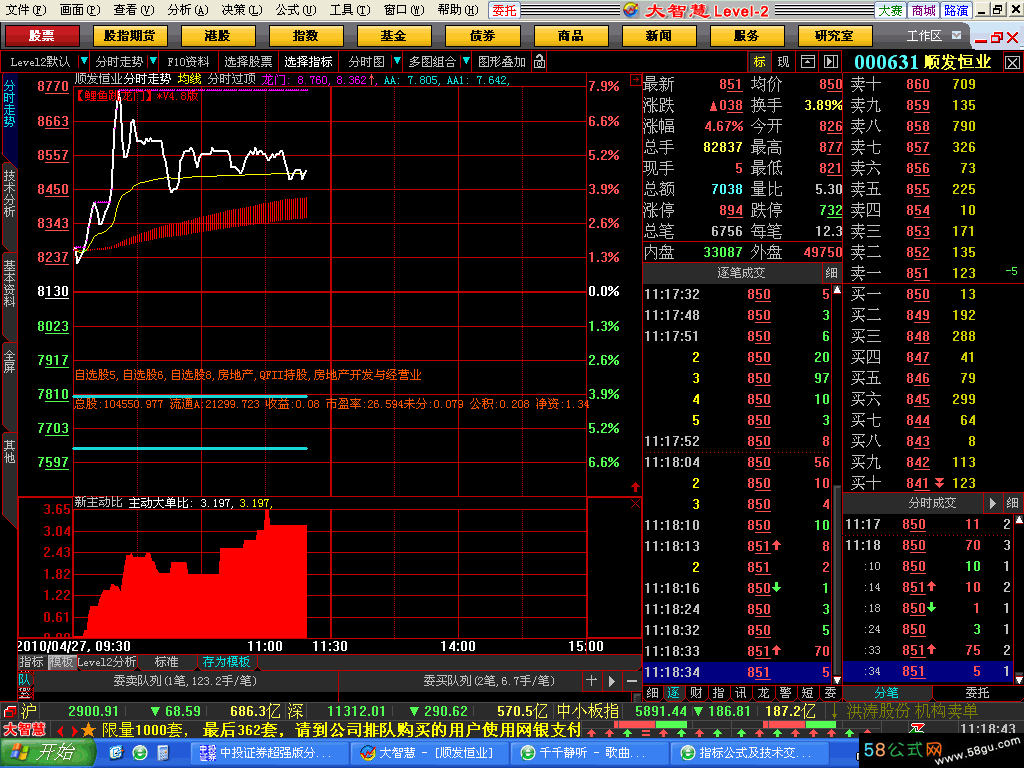Switch bottom tab to 财
Viewport: 1024px width, 768px height.
(x=696, y=693)
